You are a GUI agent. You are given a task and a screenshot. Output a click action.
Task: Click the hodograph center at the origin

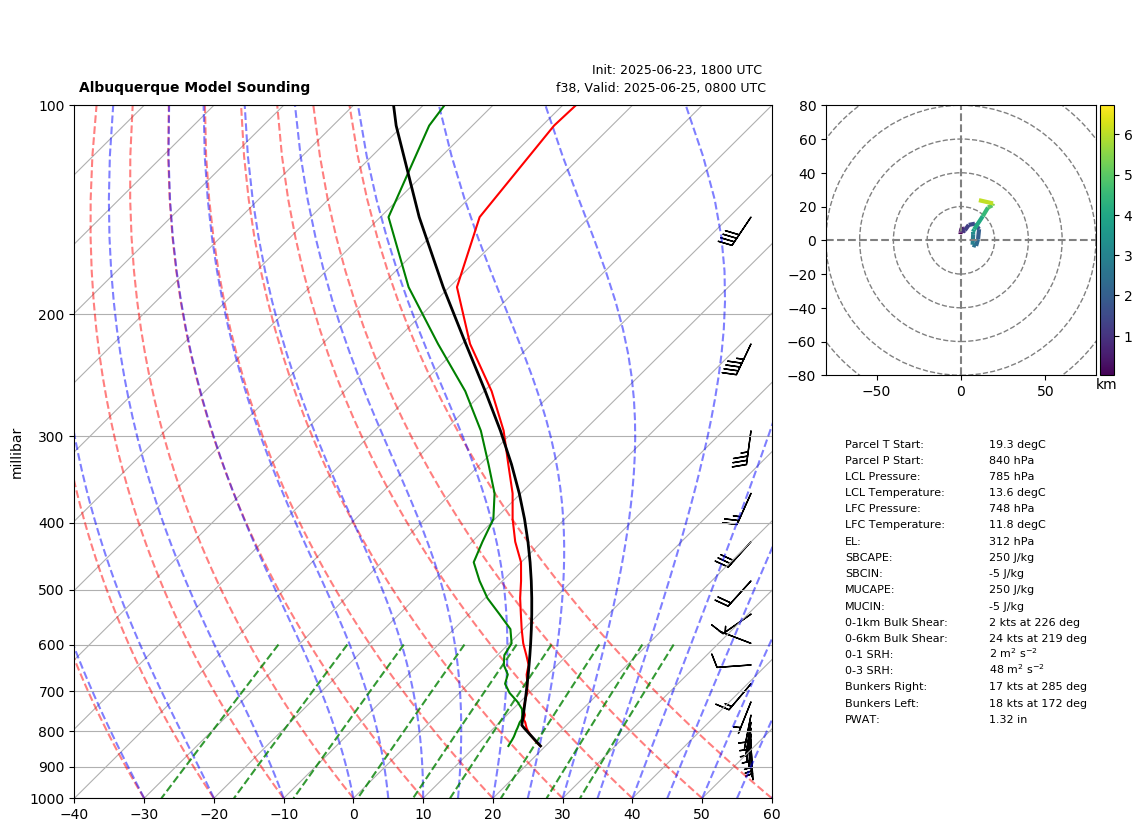[961, 240]
